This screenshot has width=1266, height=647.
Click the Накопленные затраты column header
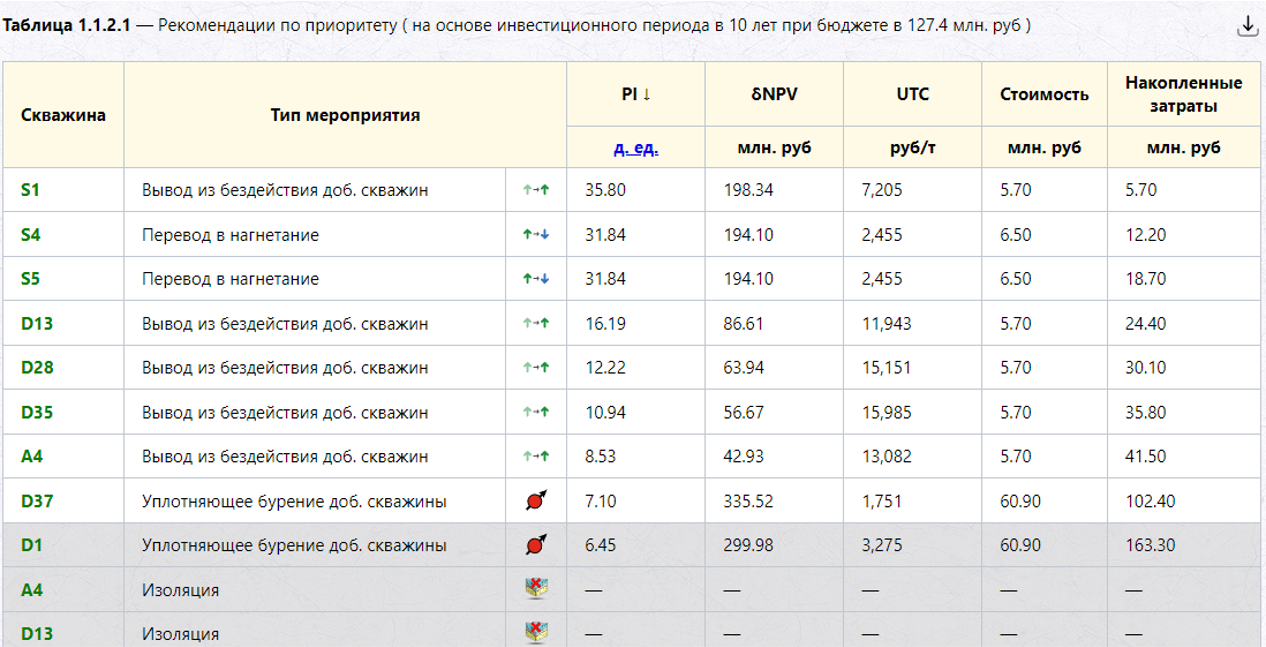click(1184, 93)
